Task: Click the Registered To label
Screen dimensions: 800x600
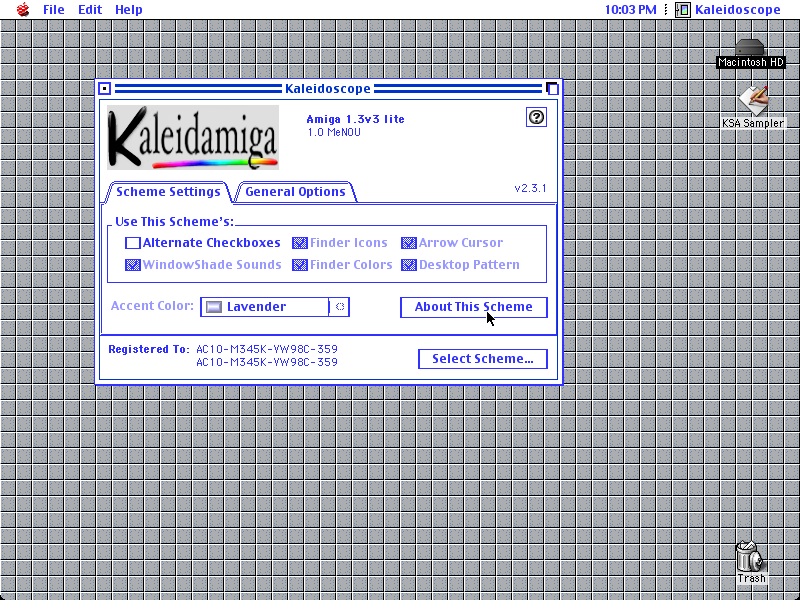Action: pos(148,349)
